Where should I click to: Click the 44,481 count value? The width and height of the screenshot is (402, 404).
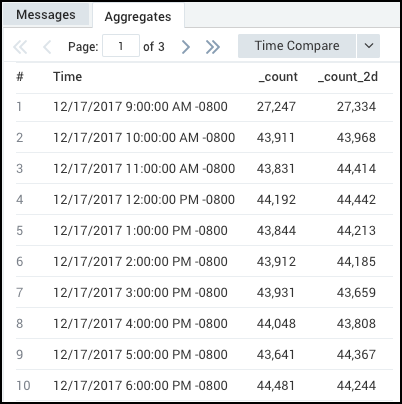click(276, 386)
